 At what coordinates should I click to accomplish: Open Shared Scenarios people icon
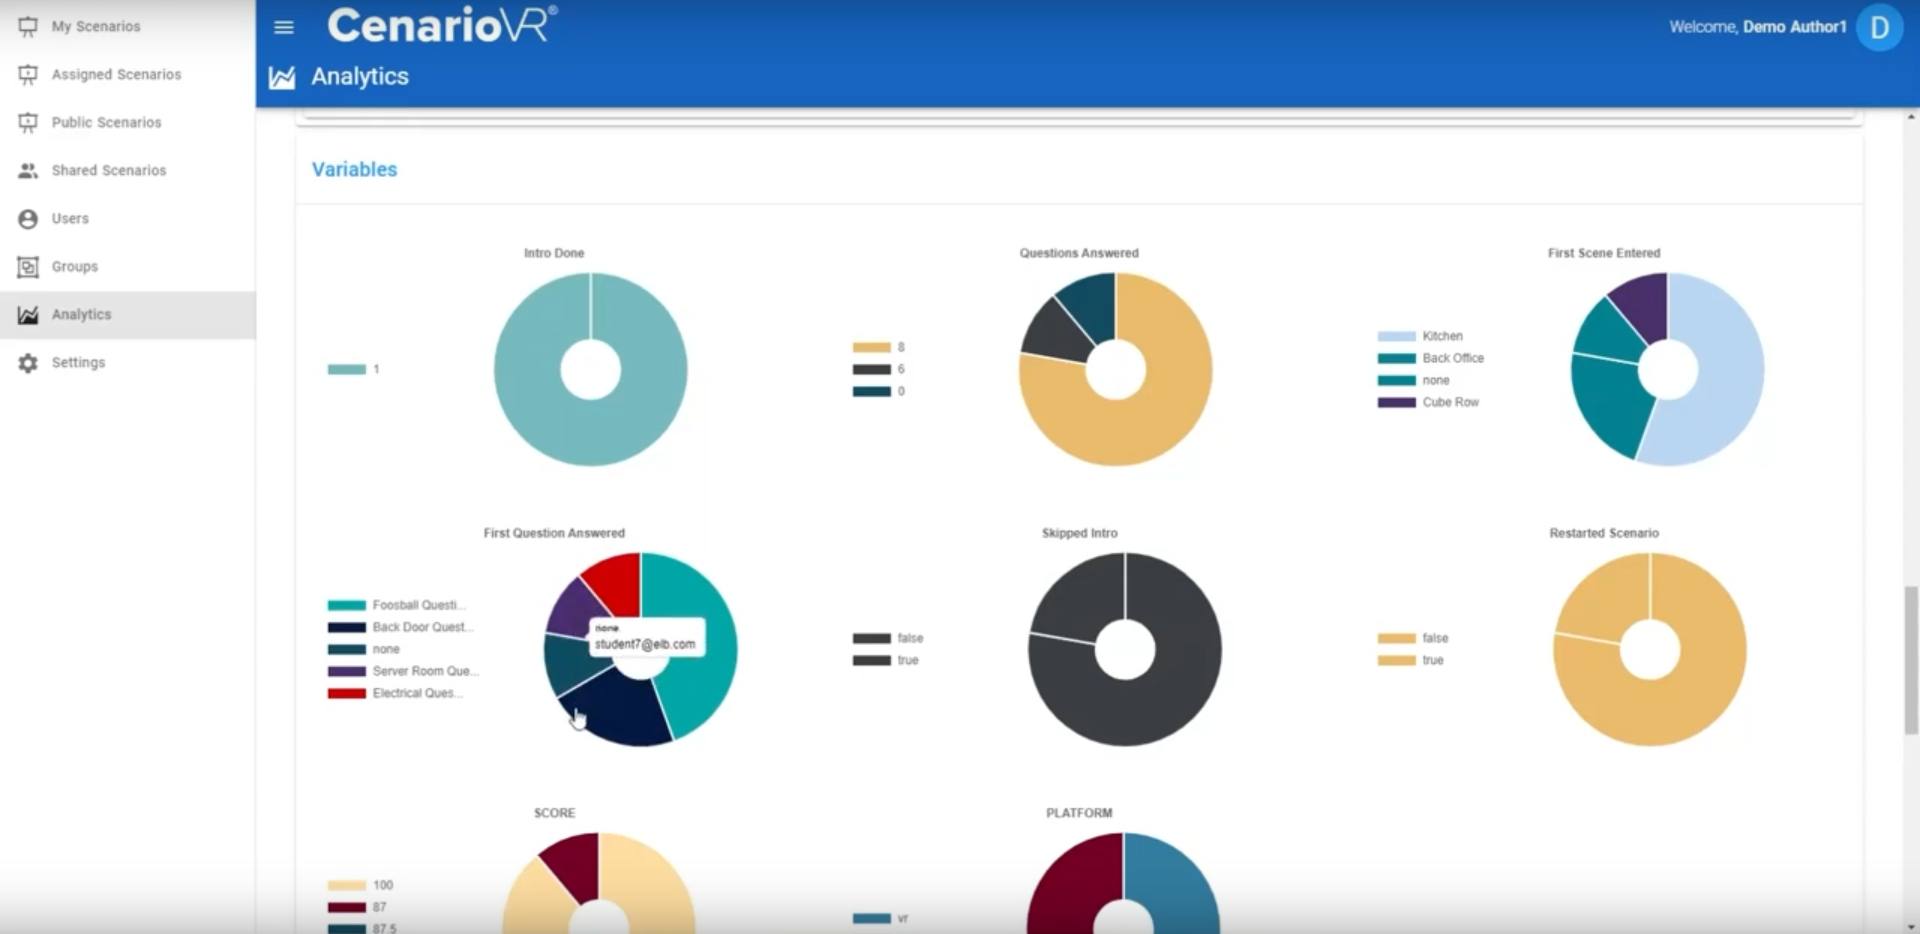(x=28, y=171)
